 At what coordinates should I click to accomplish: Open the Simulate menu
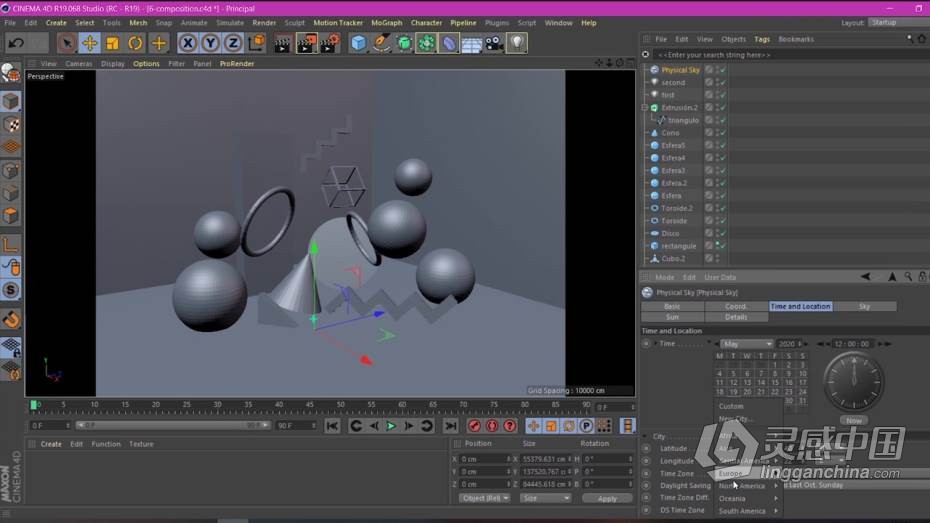pyautogui.click(x=230, y=23)
